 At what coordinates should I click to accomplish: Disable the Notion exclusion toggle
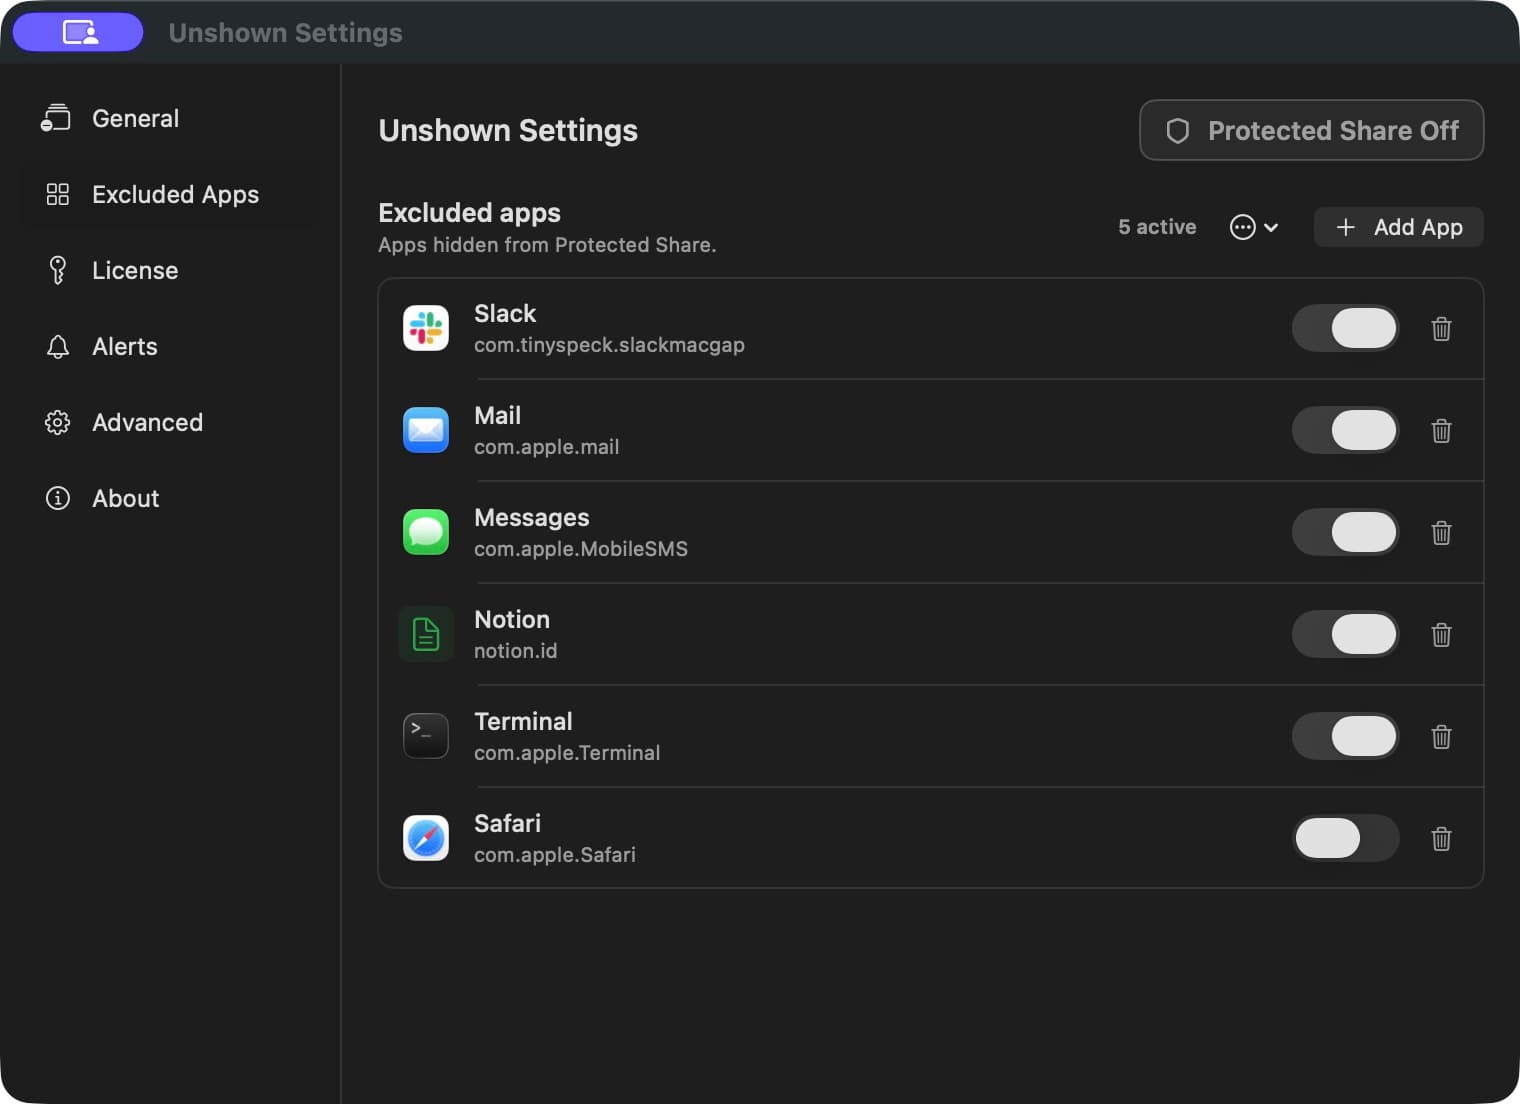pos(1345,634)
